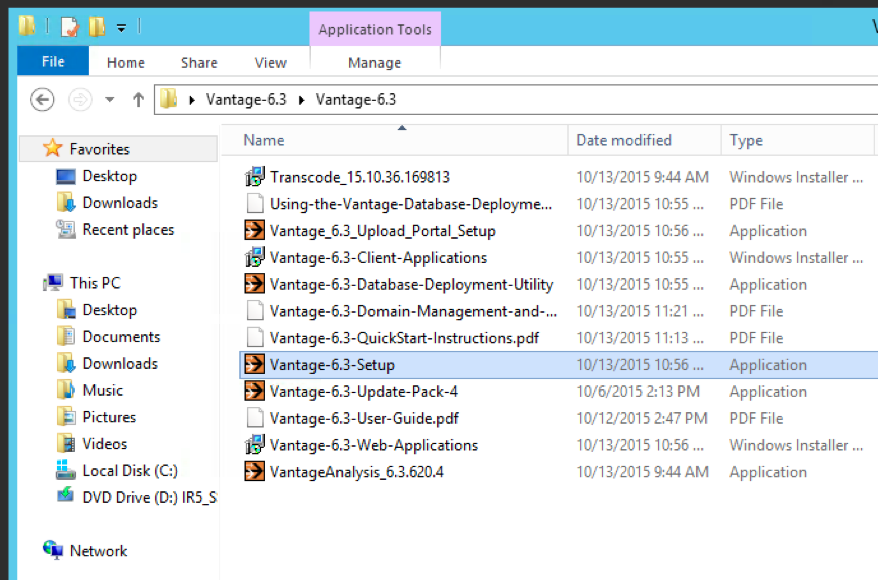This screenshot has height=580, width=878.
Task: Click the New Folder icon in the title bar
Action: pyautogui.click(x=97, y=26)
